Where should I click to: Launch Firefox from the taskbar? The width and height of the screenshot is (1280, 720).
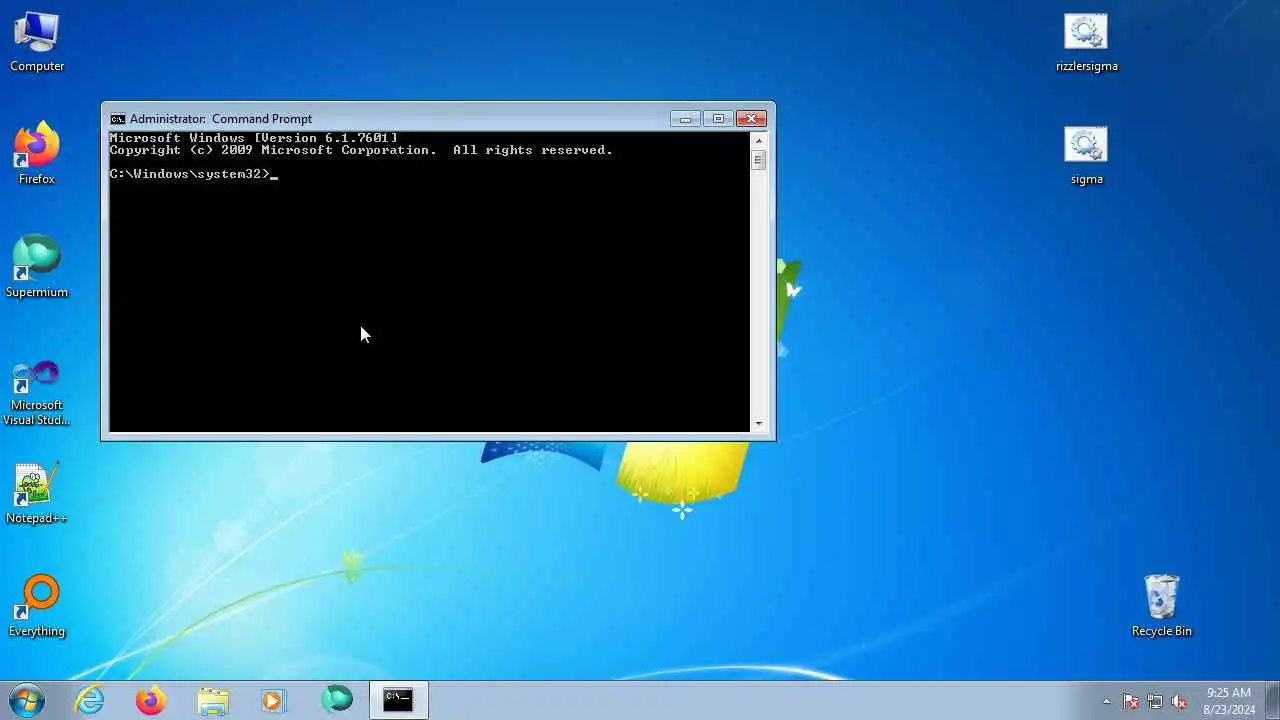151,701
